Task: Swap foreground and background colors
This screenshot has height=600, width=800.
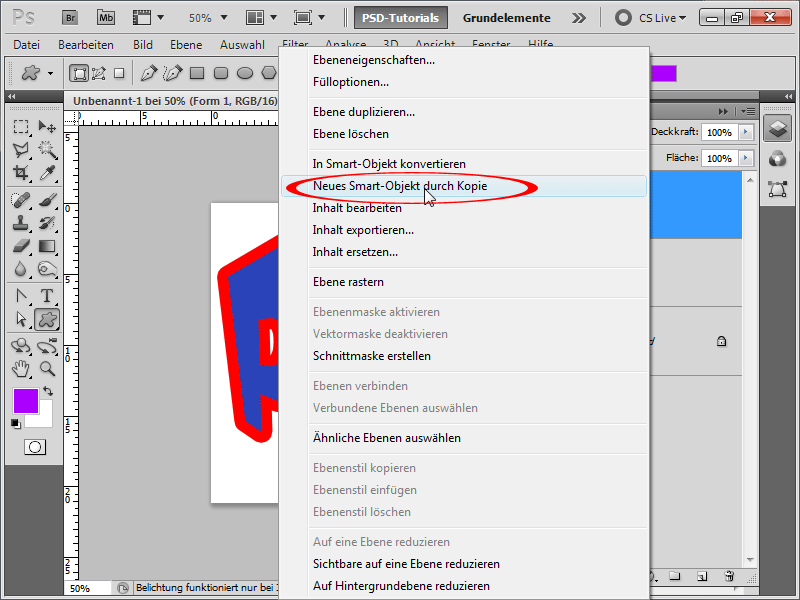Action: tap(48, 391)
